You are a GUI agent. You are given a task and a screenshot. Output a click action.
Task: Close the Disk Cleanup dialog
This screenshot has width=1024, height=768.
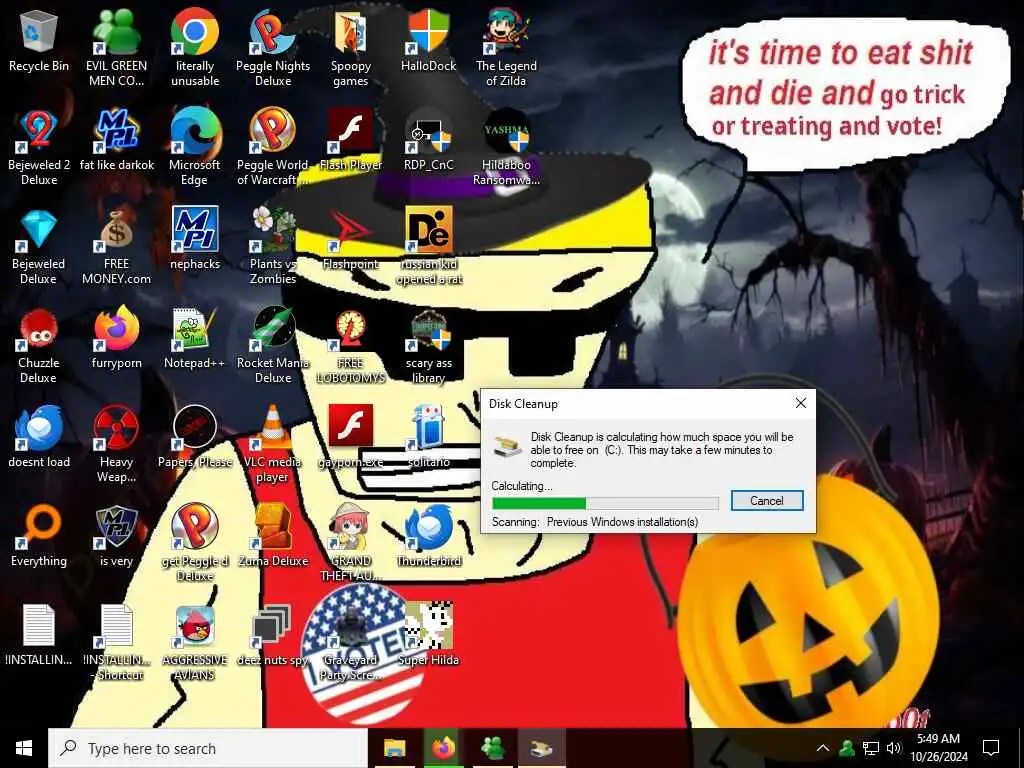(x=801, y=403)
